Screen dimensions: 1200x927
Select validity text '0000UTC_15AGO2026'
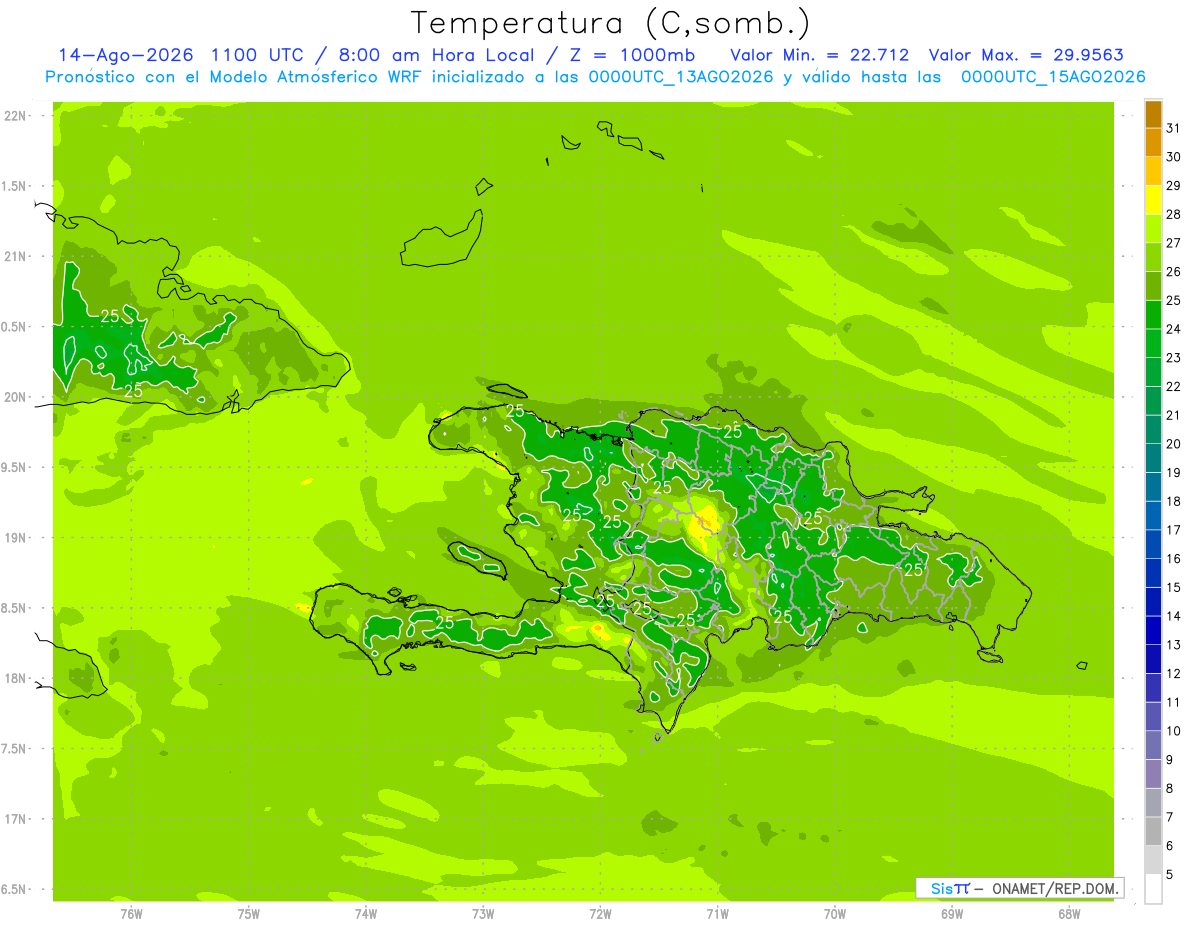1053,77
